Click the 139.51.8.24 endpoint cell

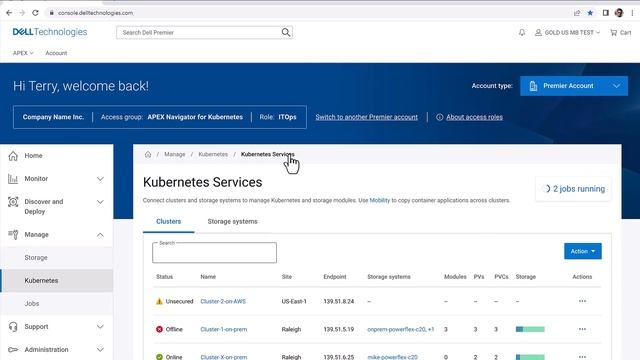[x=339, y=301]
